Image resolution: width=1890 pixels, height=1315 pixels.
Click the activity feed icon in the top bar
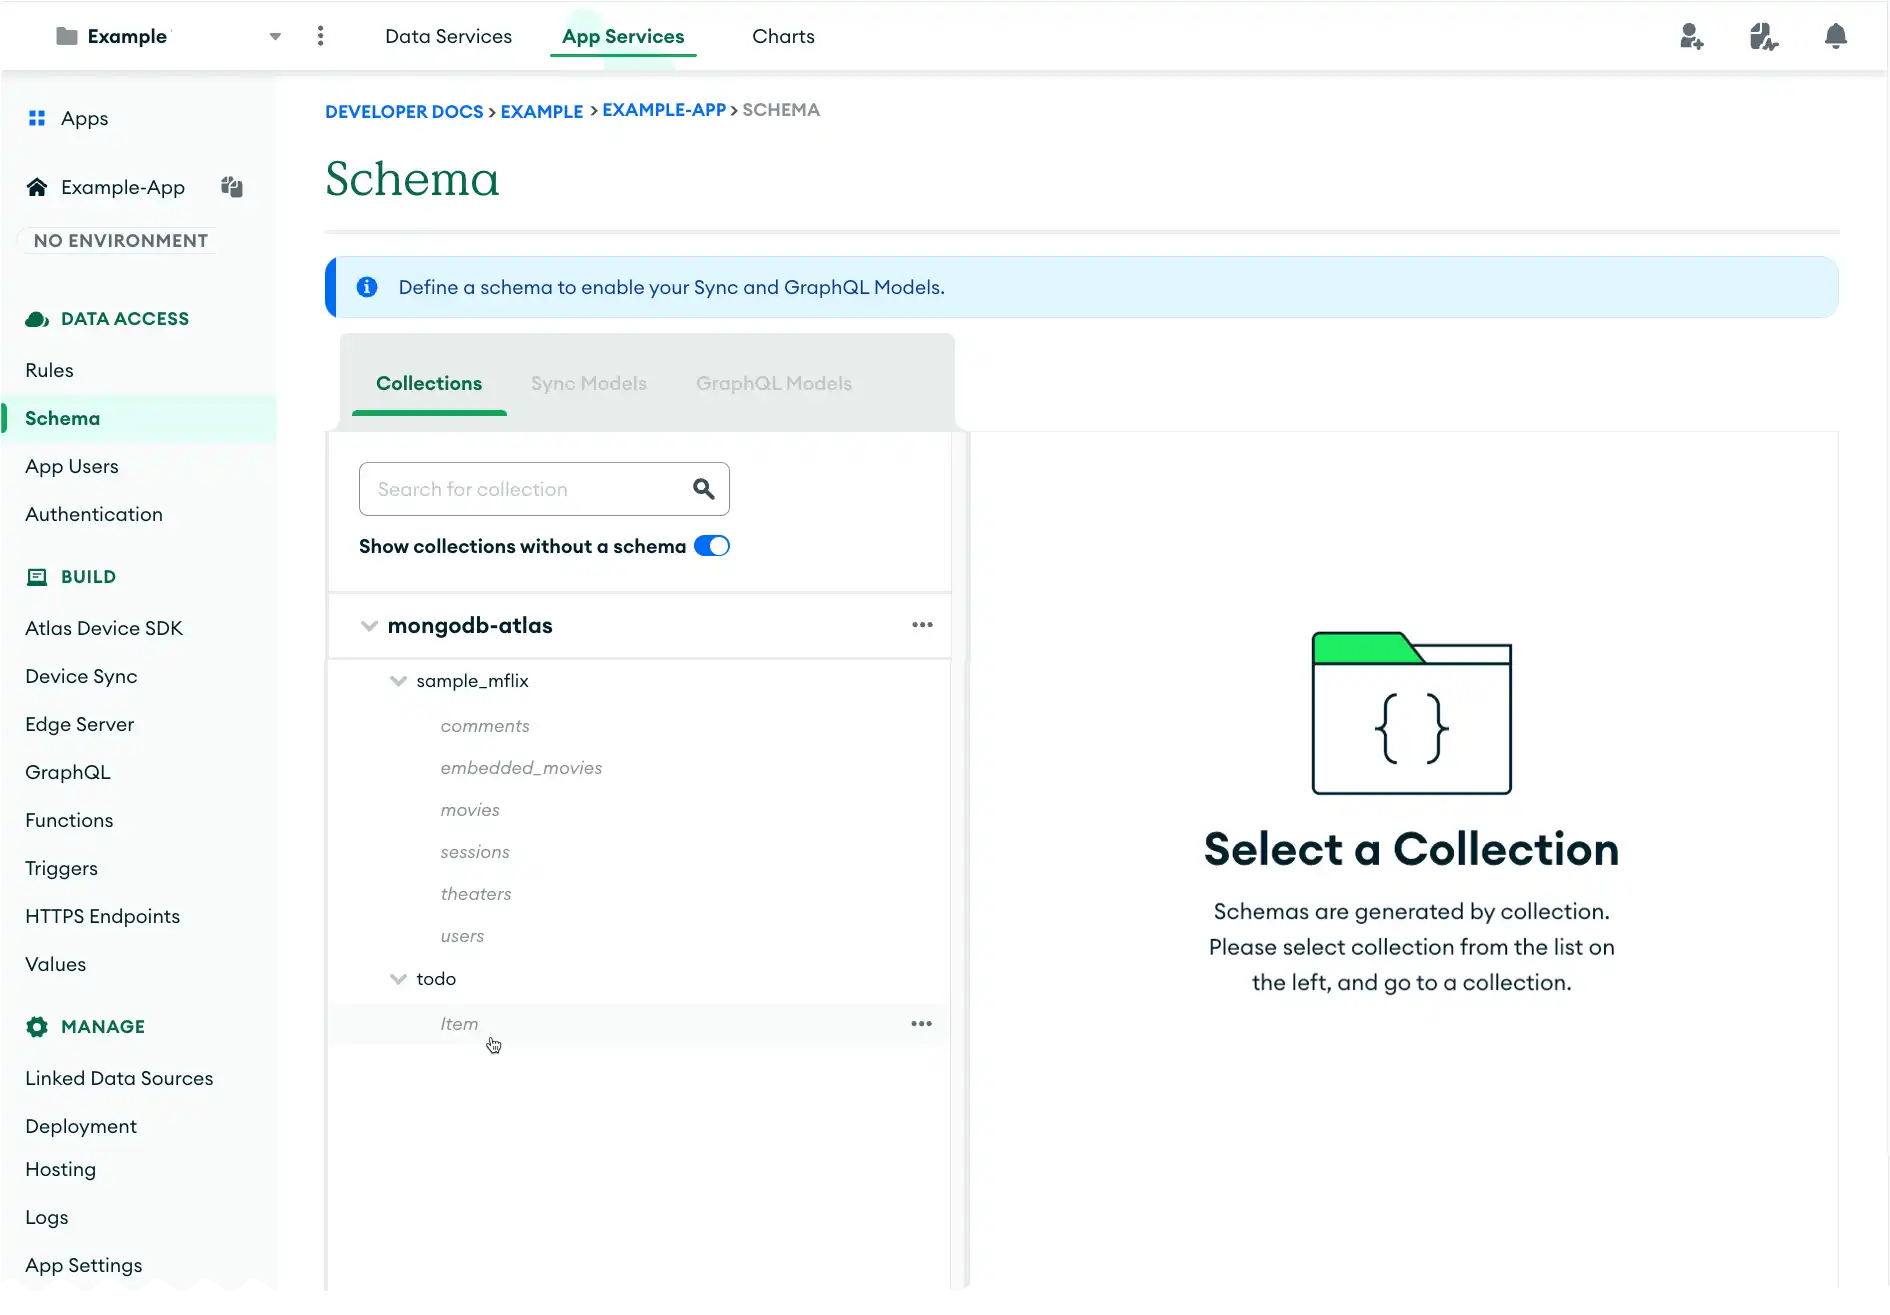(x=1764, y=36)
